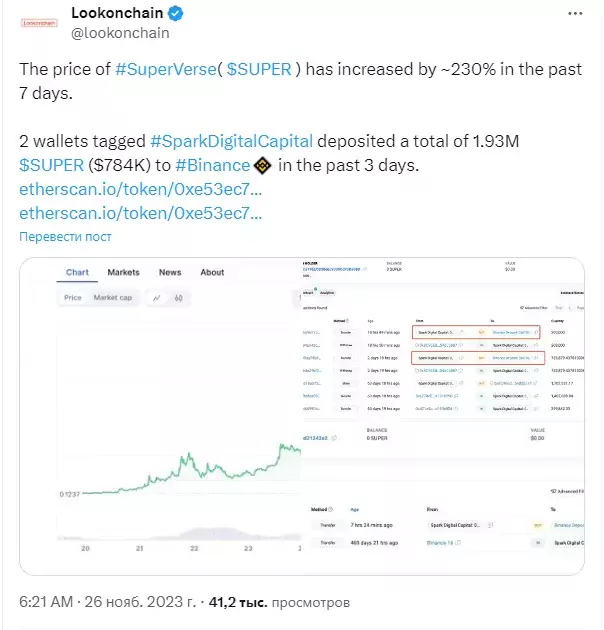Toggle chart to Price view
Screen dimensions: 604x630
coord(73,298)
